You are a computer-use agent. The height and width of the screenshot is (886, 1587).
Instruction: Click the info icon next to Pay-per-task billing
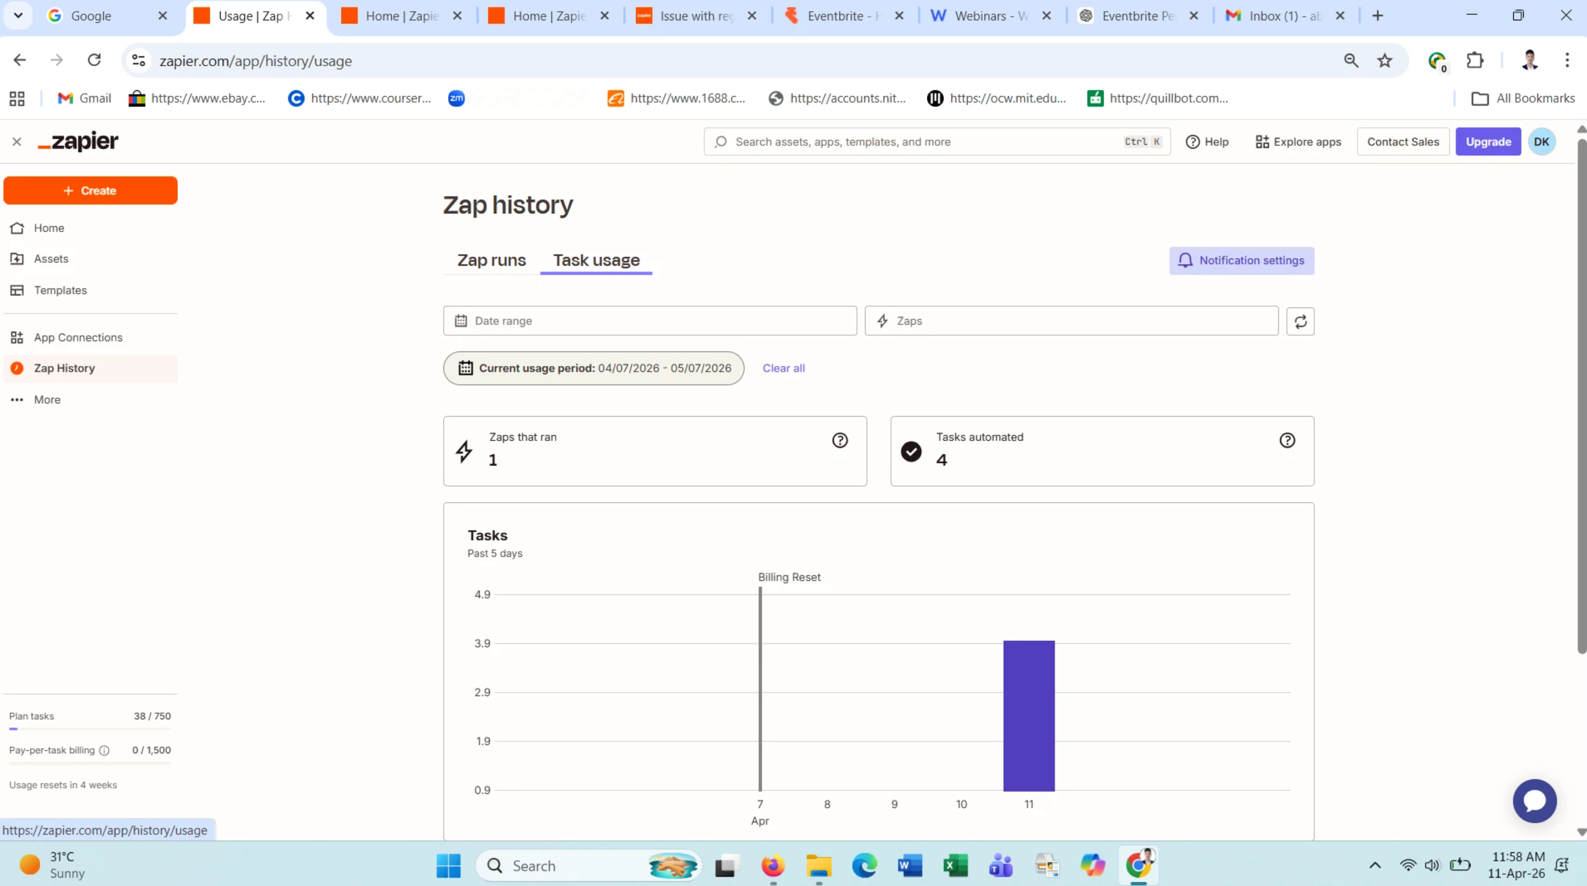[x=104, y=750]
